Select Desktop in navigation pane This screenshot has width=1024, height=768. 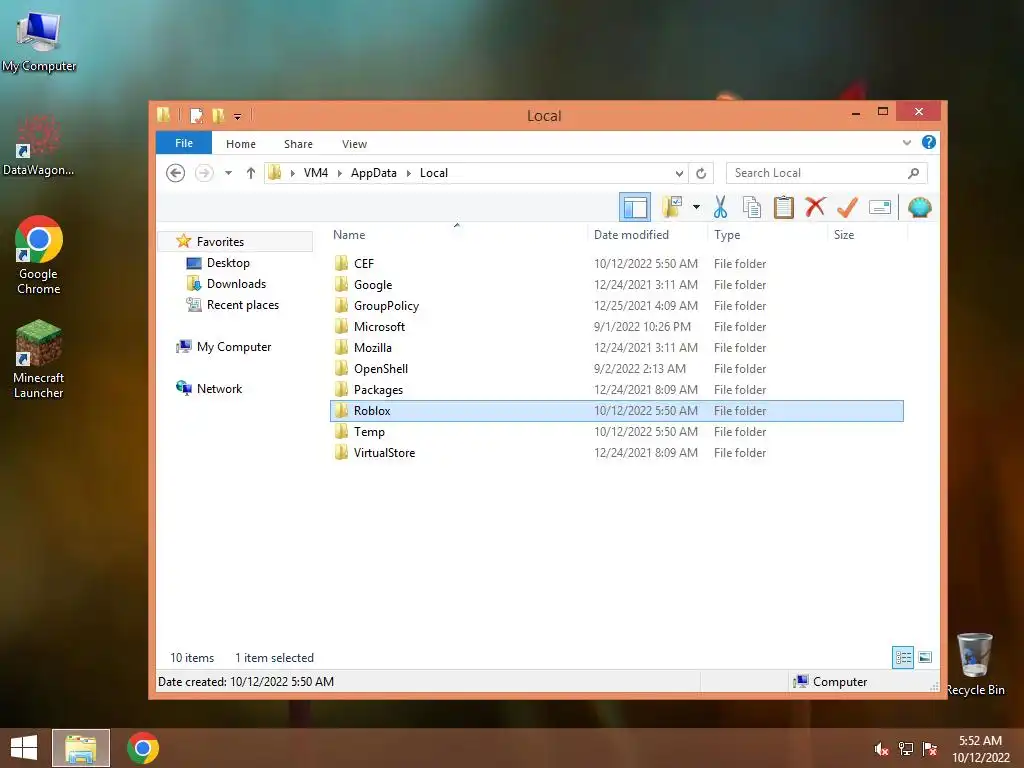[228, 263]
